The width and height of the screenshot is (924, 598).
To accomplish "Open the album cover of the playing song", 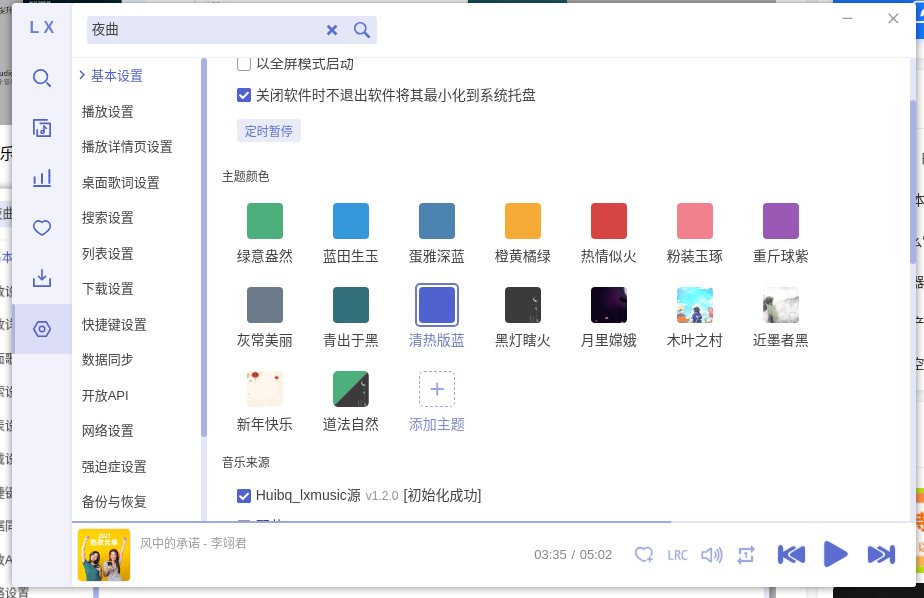I will [x=104, y=555].
